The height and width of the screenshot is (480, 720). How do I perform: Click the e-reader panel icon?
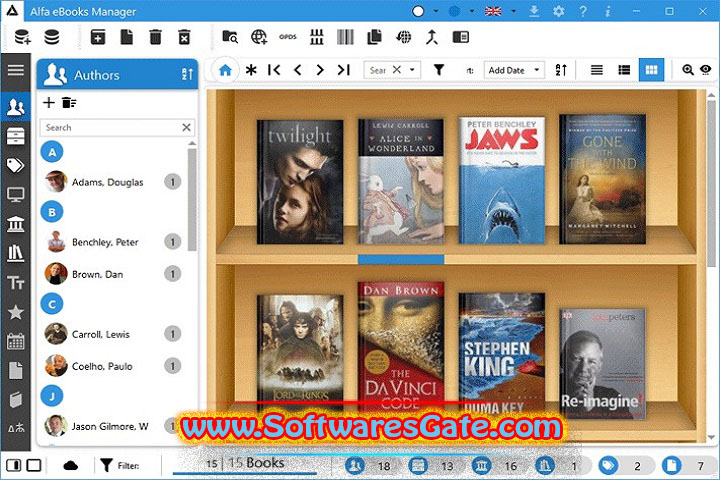pyautogui.click(x=461, y=37)
